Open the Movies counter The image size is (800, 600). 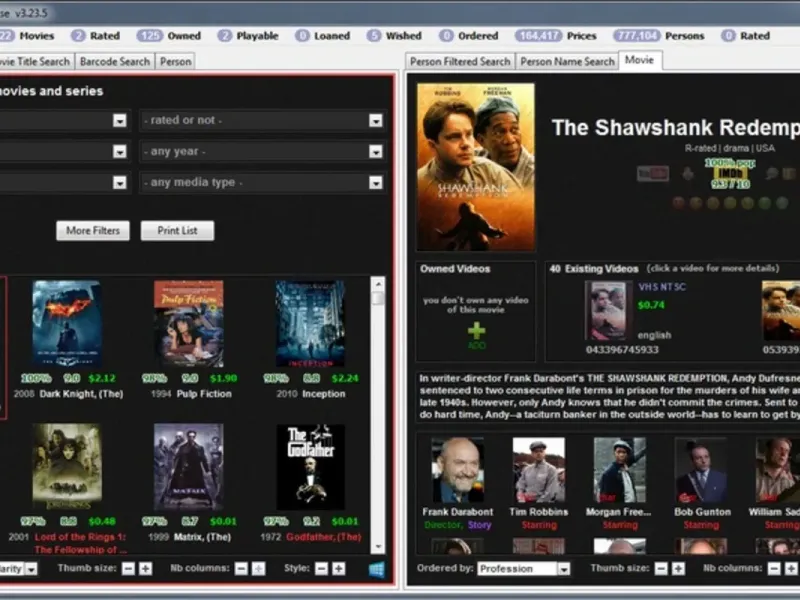coord(27,36)
